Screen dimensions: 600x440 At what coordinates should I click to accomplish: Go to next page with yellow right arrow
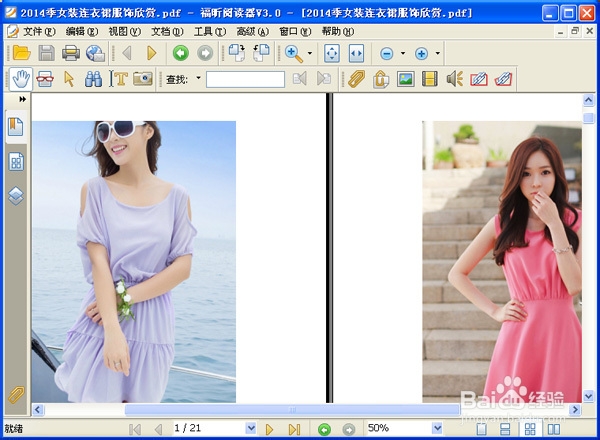point(152,53)
